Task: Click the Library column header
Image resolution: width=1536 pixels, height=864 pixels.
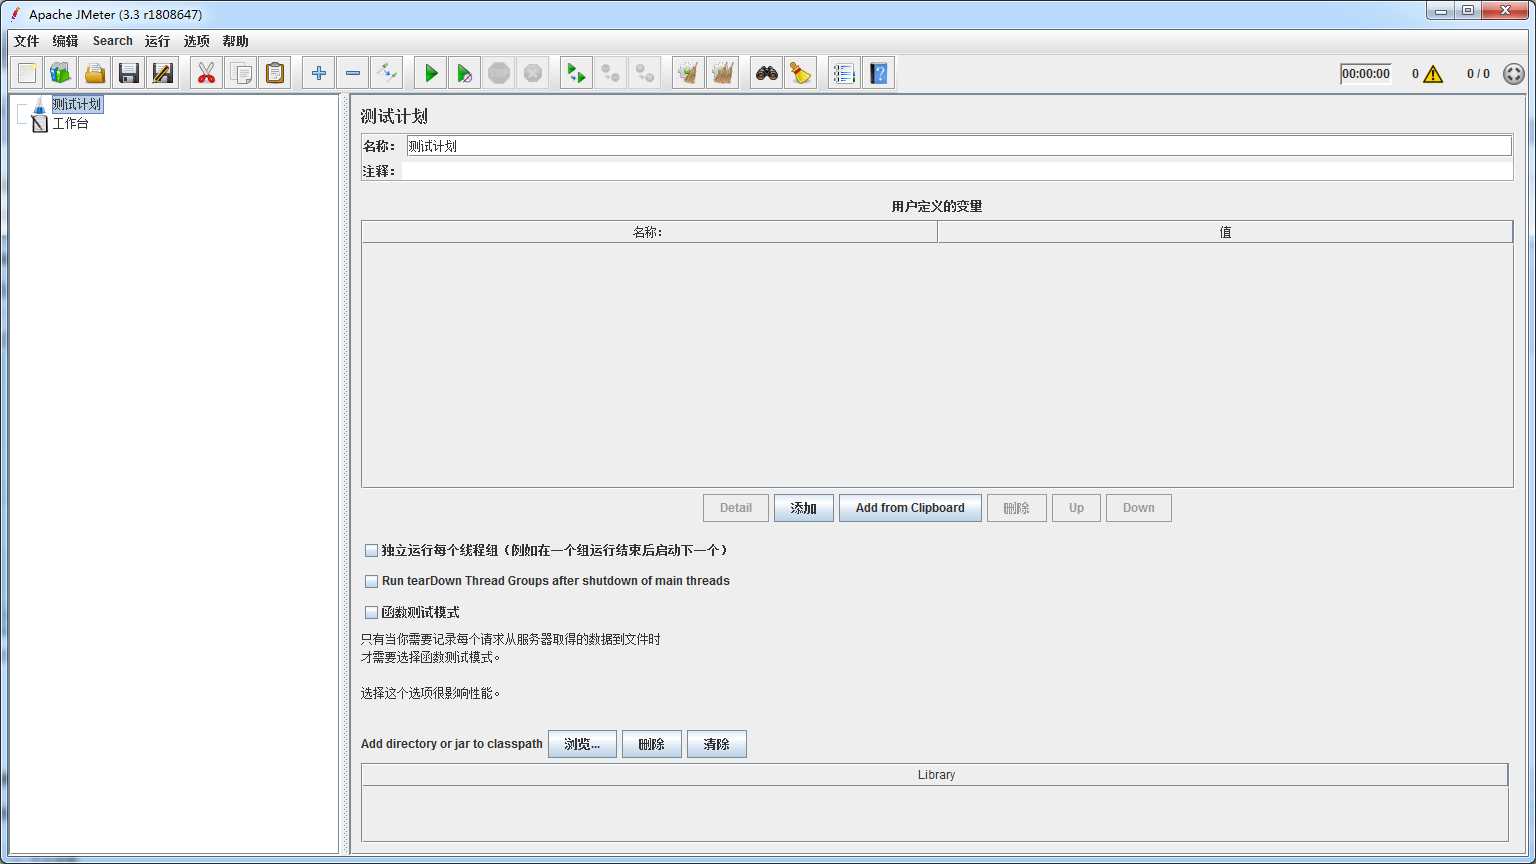Action: pos(935,775)
